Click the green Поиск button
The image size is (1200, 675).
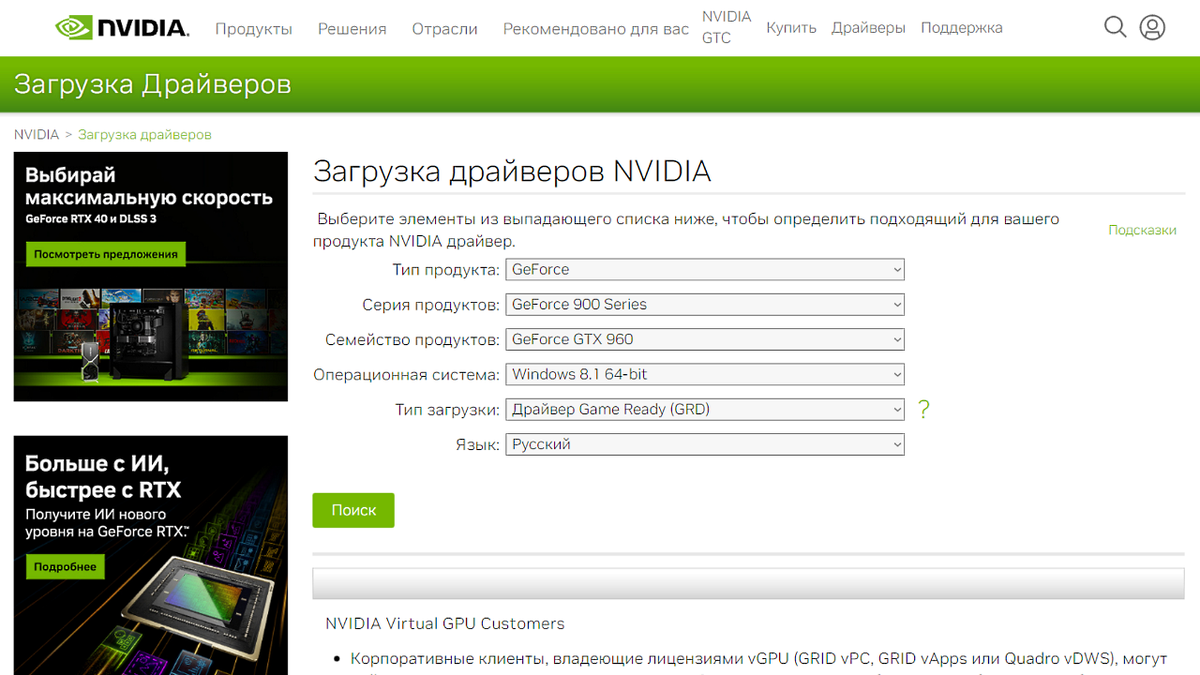click(x=354, y=510)
